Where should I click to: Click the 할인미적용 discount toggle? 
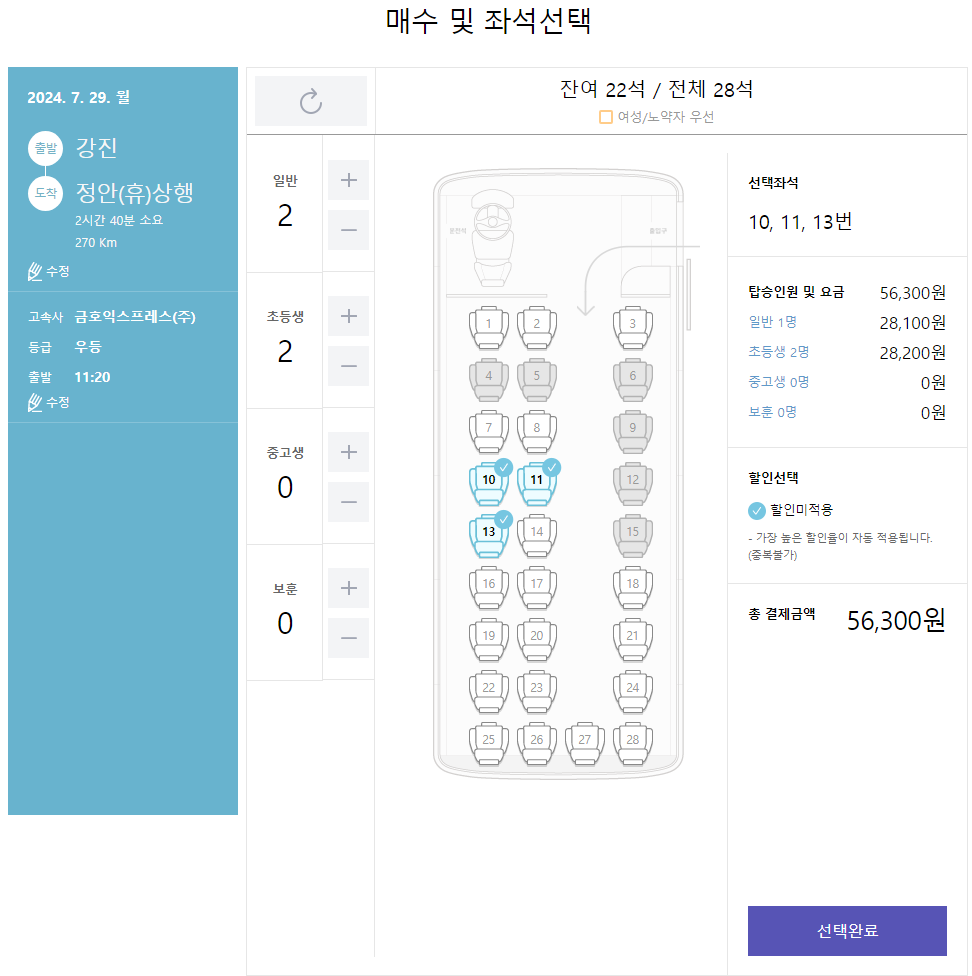click(x=756, y=512)
